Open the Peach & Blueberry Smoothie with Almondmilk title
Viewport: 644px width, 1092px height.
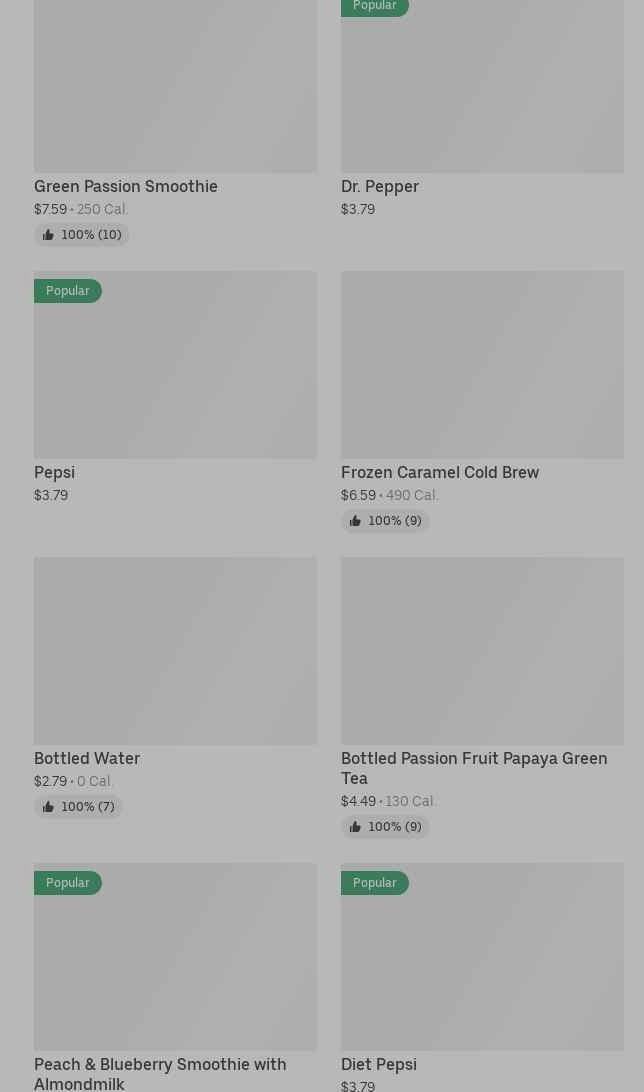(x=160, y=1075)
